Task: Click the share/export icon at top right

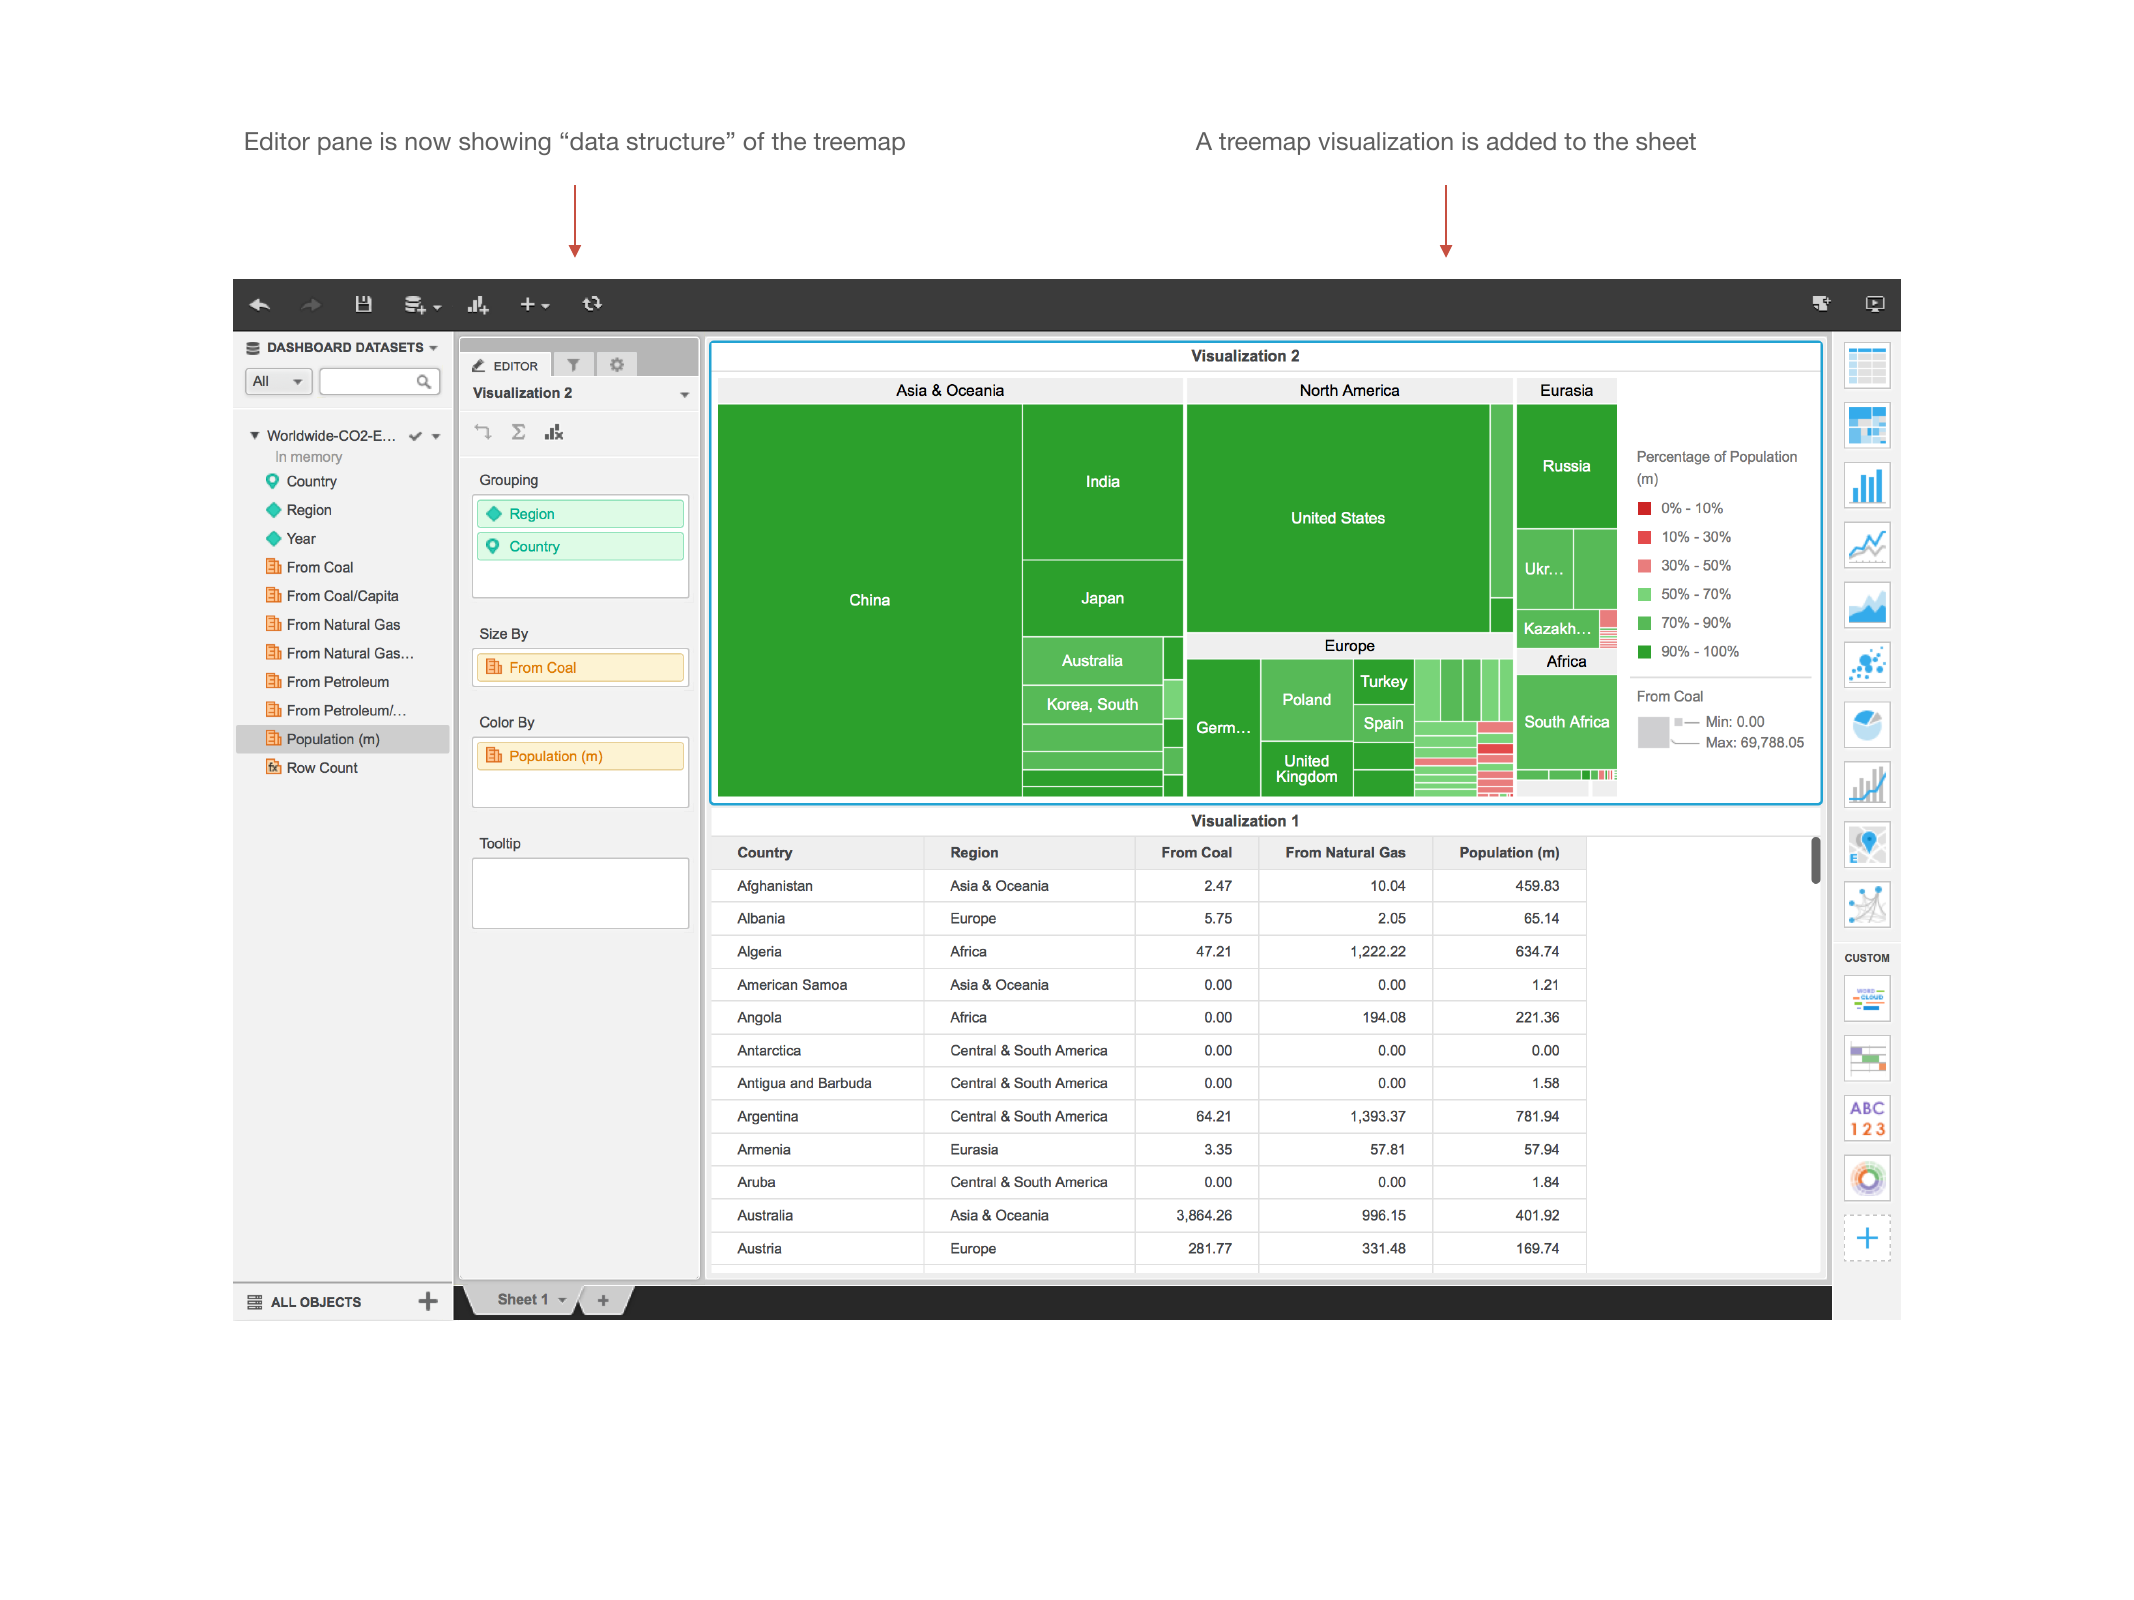Action: tap(1821, 304)
